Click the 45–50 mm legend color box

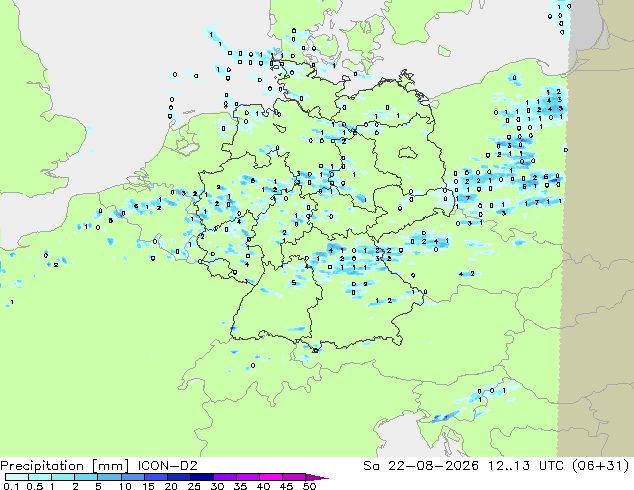294,477
